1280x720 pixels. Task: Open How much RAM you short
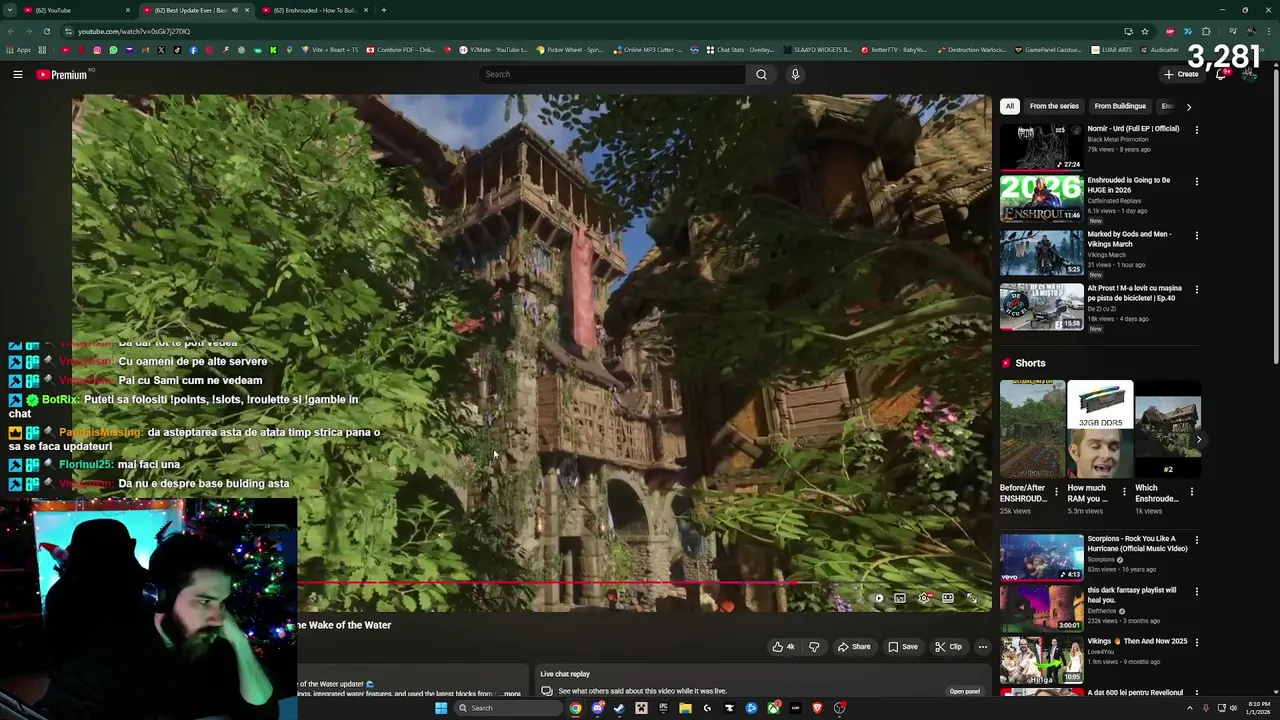[1100, 429]
